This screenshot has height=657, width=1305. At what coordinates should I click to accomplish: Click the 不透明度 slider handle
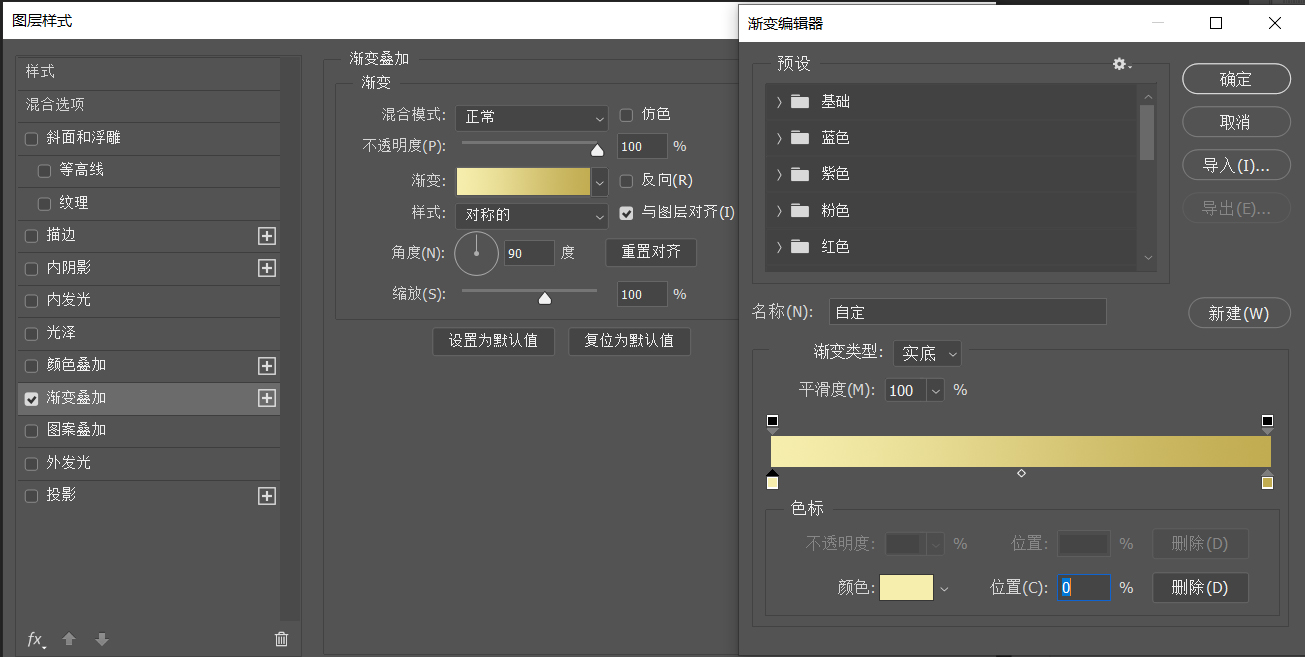(597, 150)
